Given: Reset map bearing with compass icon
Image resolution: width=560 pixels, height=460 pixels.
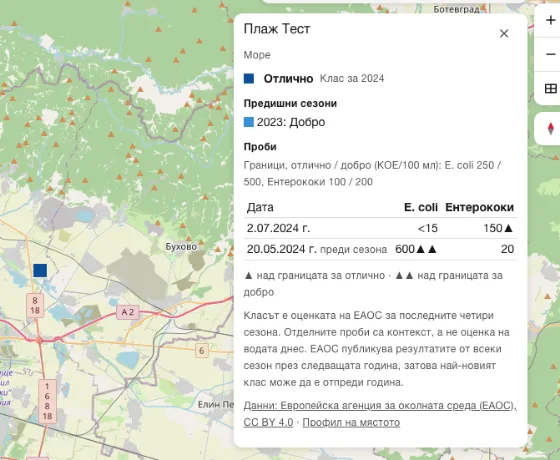Looking at the screenshot, I should (550, 129).
